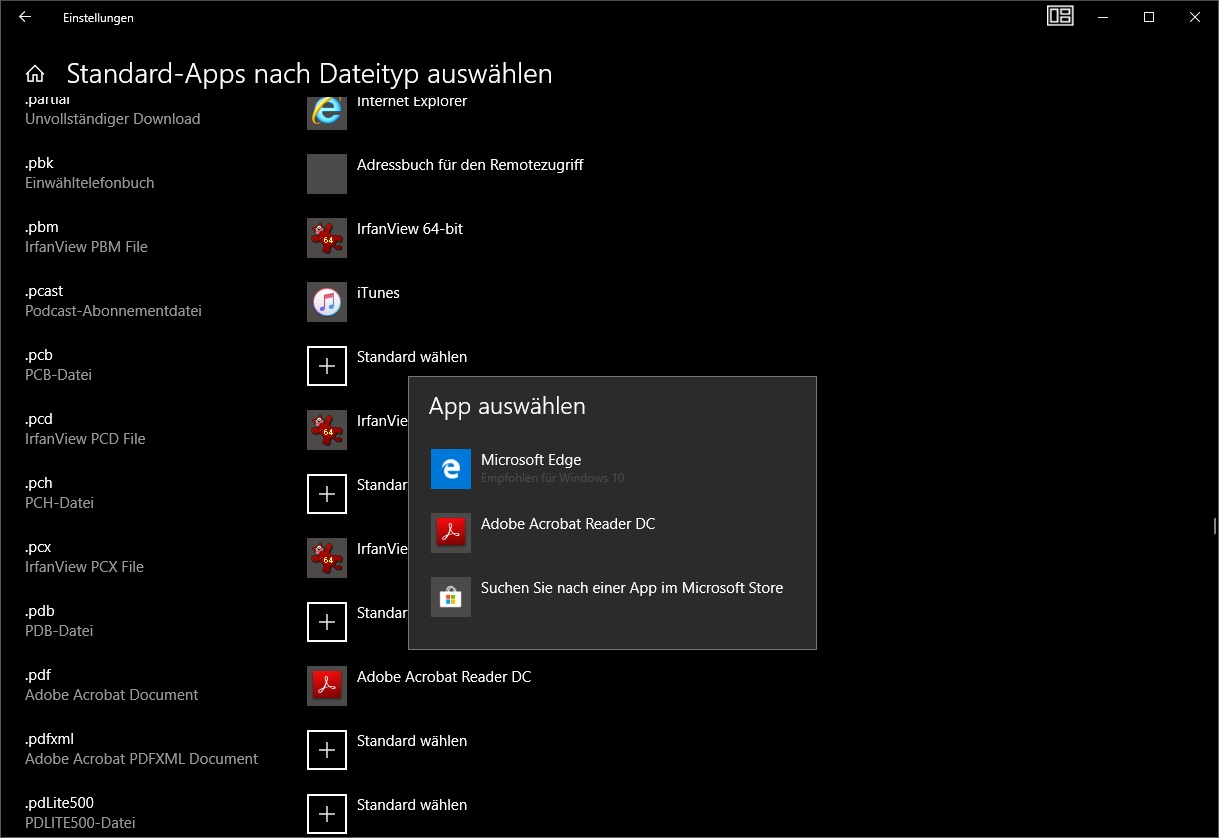Click the plus icon for .pch

point(327,494)
